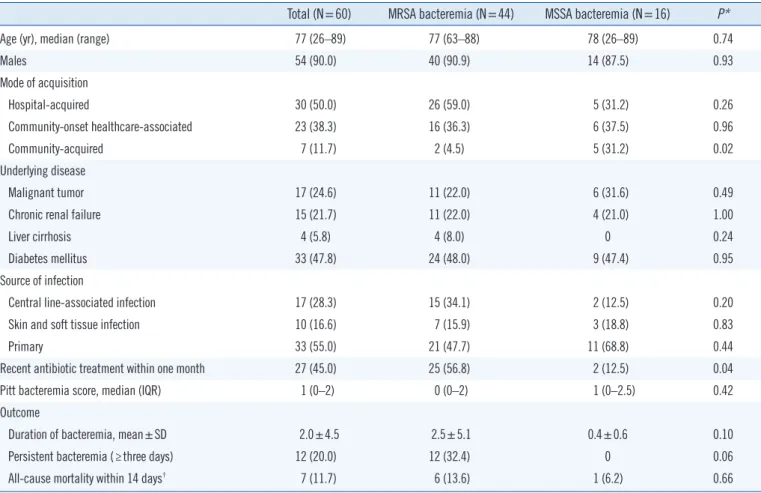761x493 pixels.
Task: Select the Hospital-acquired MRSA value '26 (59.0)'
Action: (449, 105)
